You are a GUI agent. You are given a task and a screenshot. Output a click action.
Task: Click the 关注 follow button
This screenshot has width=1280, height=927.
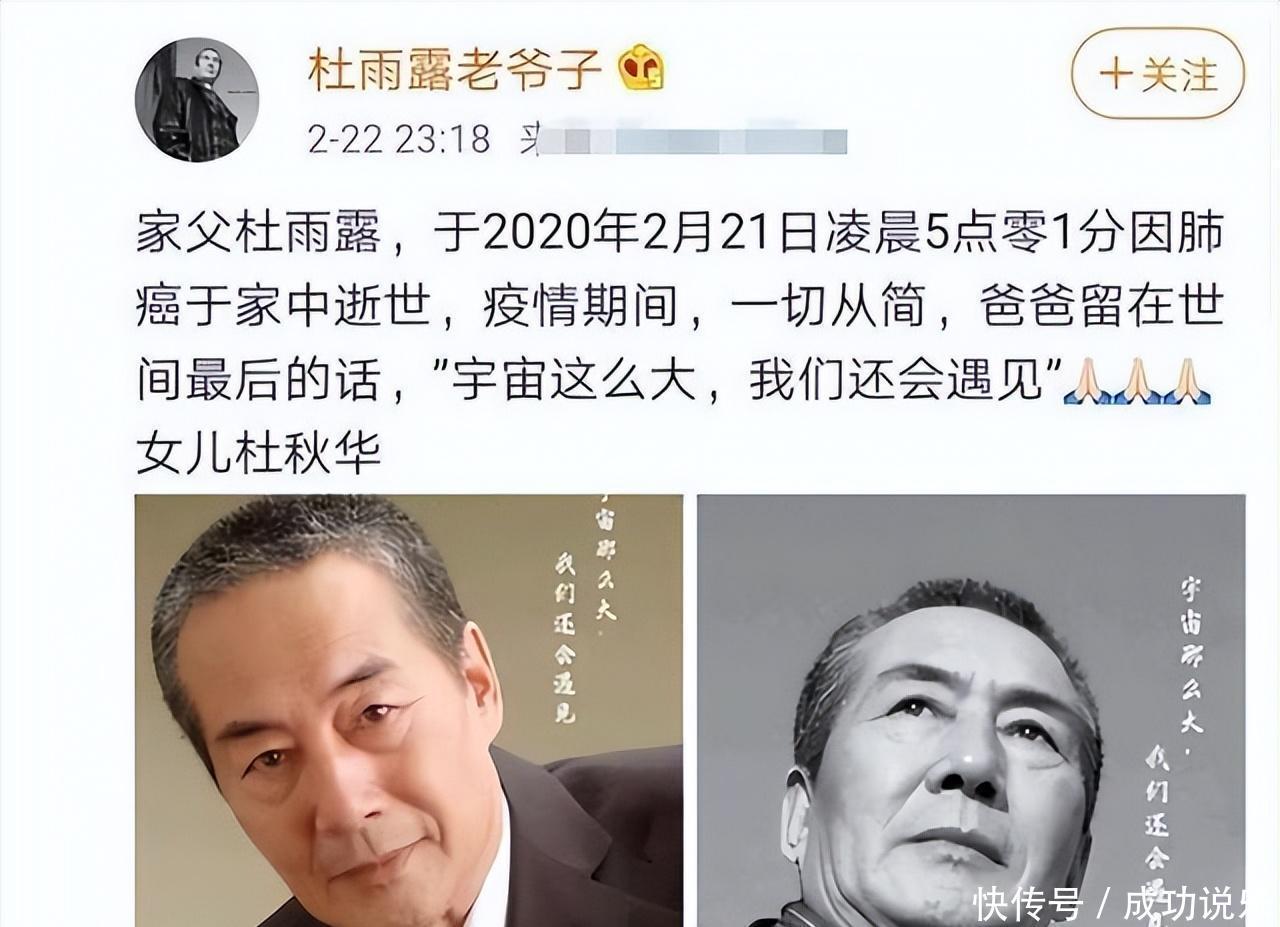1158,74
